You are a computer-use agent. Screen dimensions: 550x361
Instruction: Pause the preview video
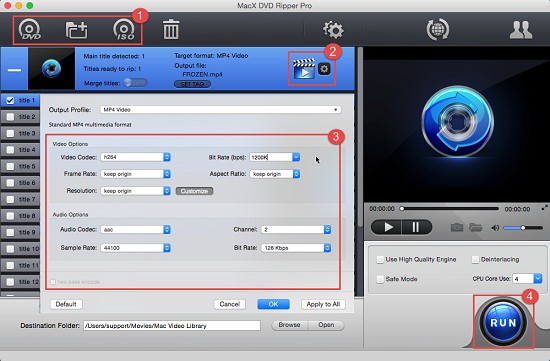(x=416, y=227)
